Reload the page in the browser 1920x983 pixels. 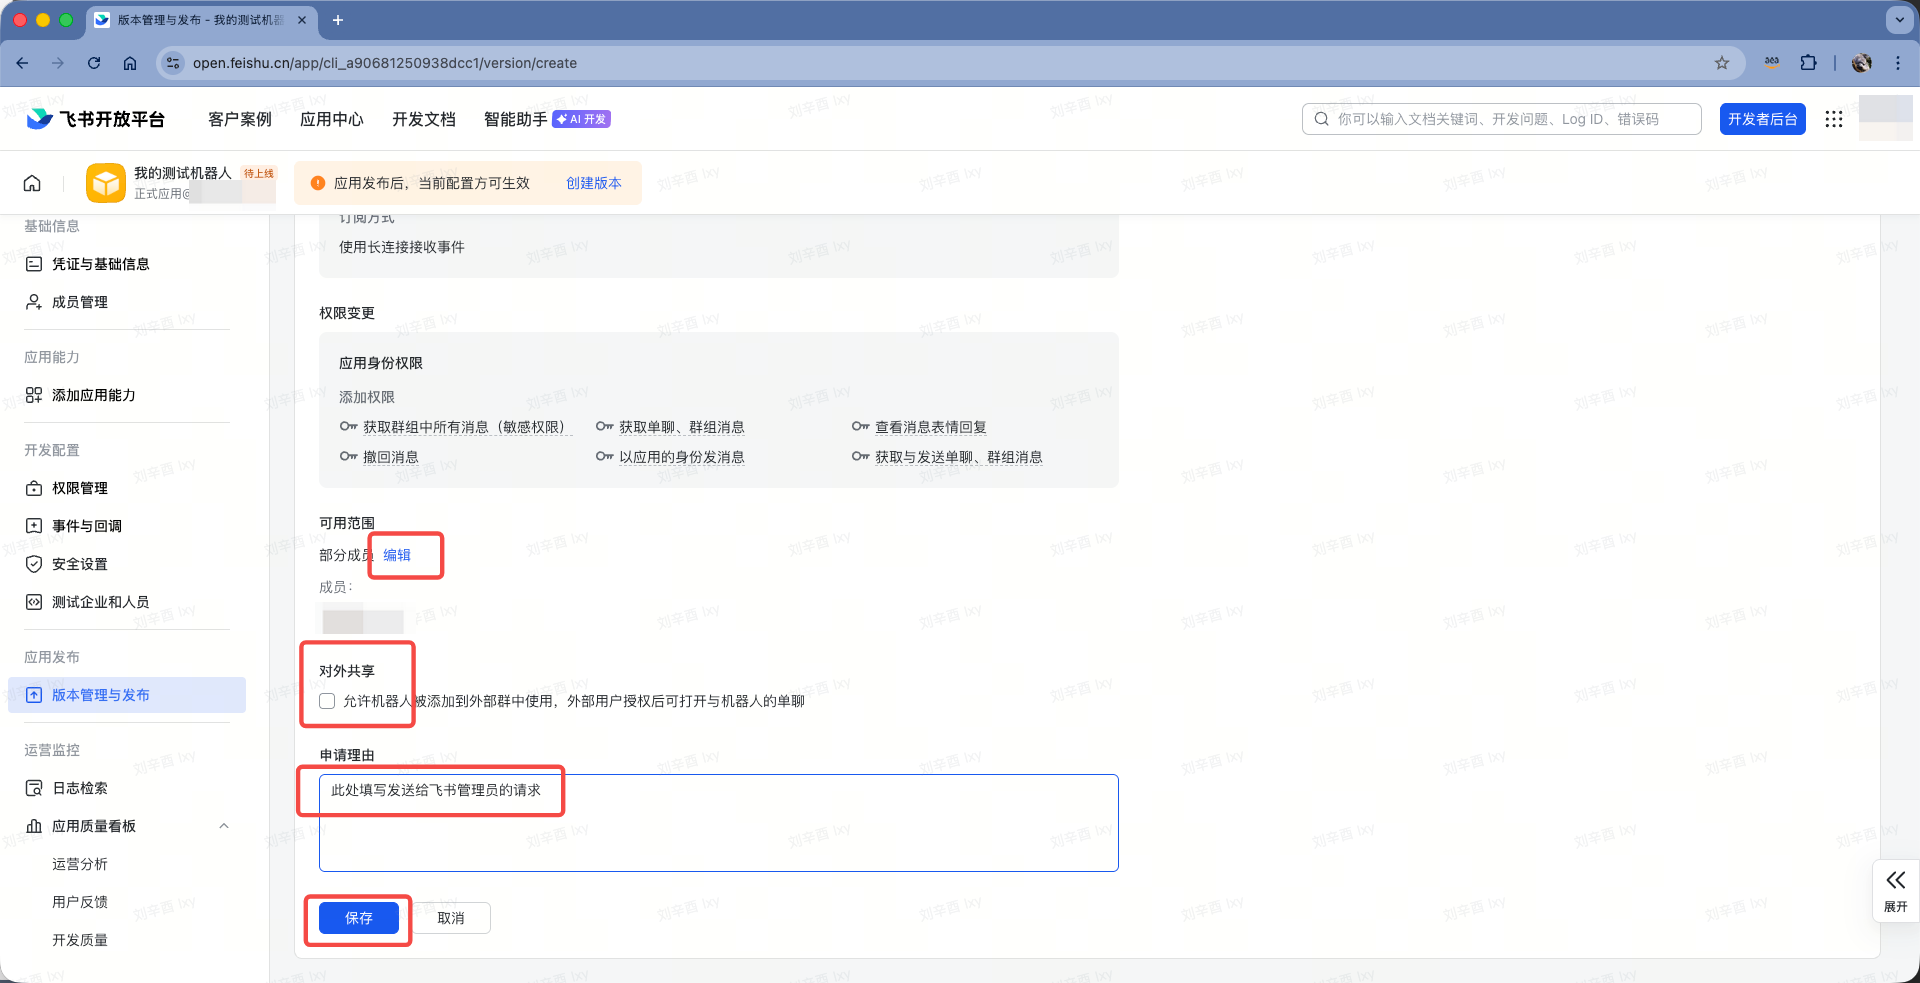[94, 63]
